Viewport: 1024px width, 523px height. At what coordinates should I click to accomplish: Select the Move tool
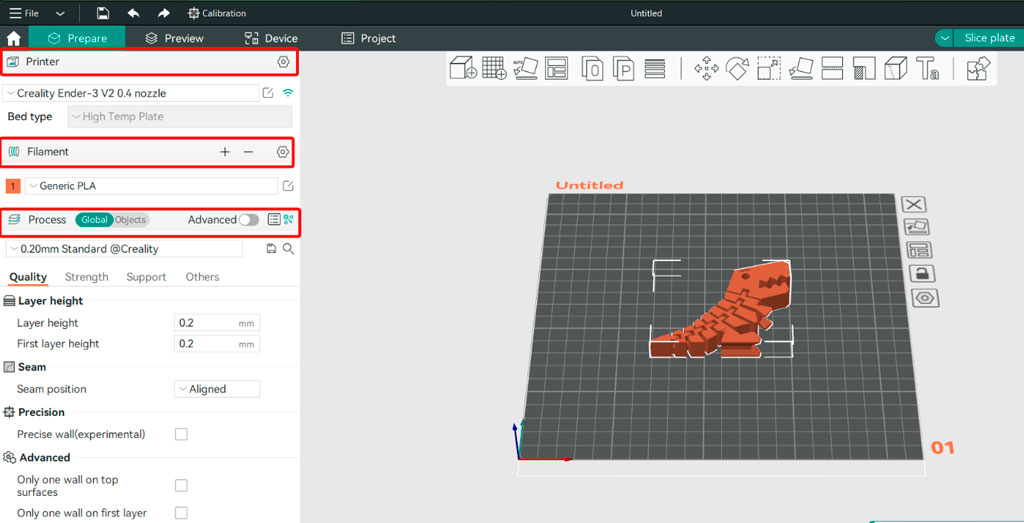coord(706,68)
